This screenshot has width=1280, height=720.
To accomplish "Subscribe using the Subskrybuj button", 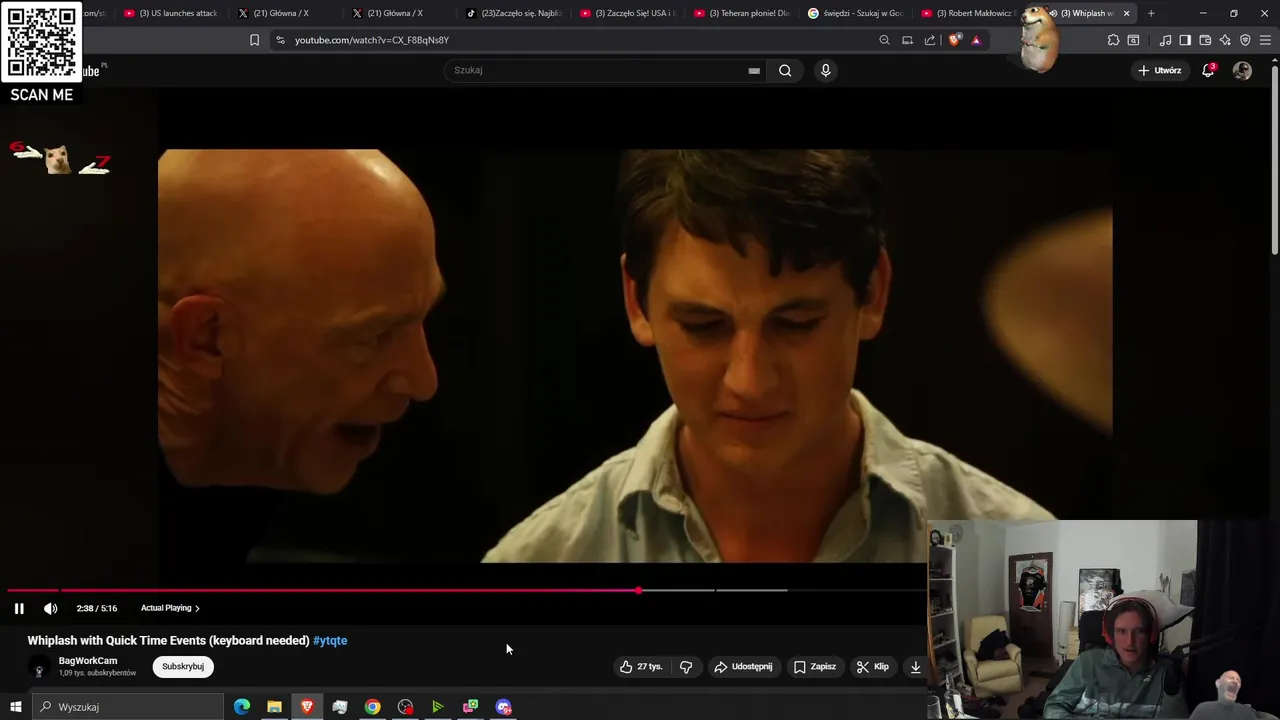I will click(183, 667).
